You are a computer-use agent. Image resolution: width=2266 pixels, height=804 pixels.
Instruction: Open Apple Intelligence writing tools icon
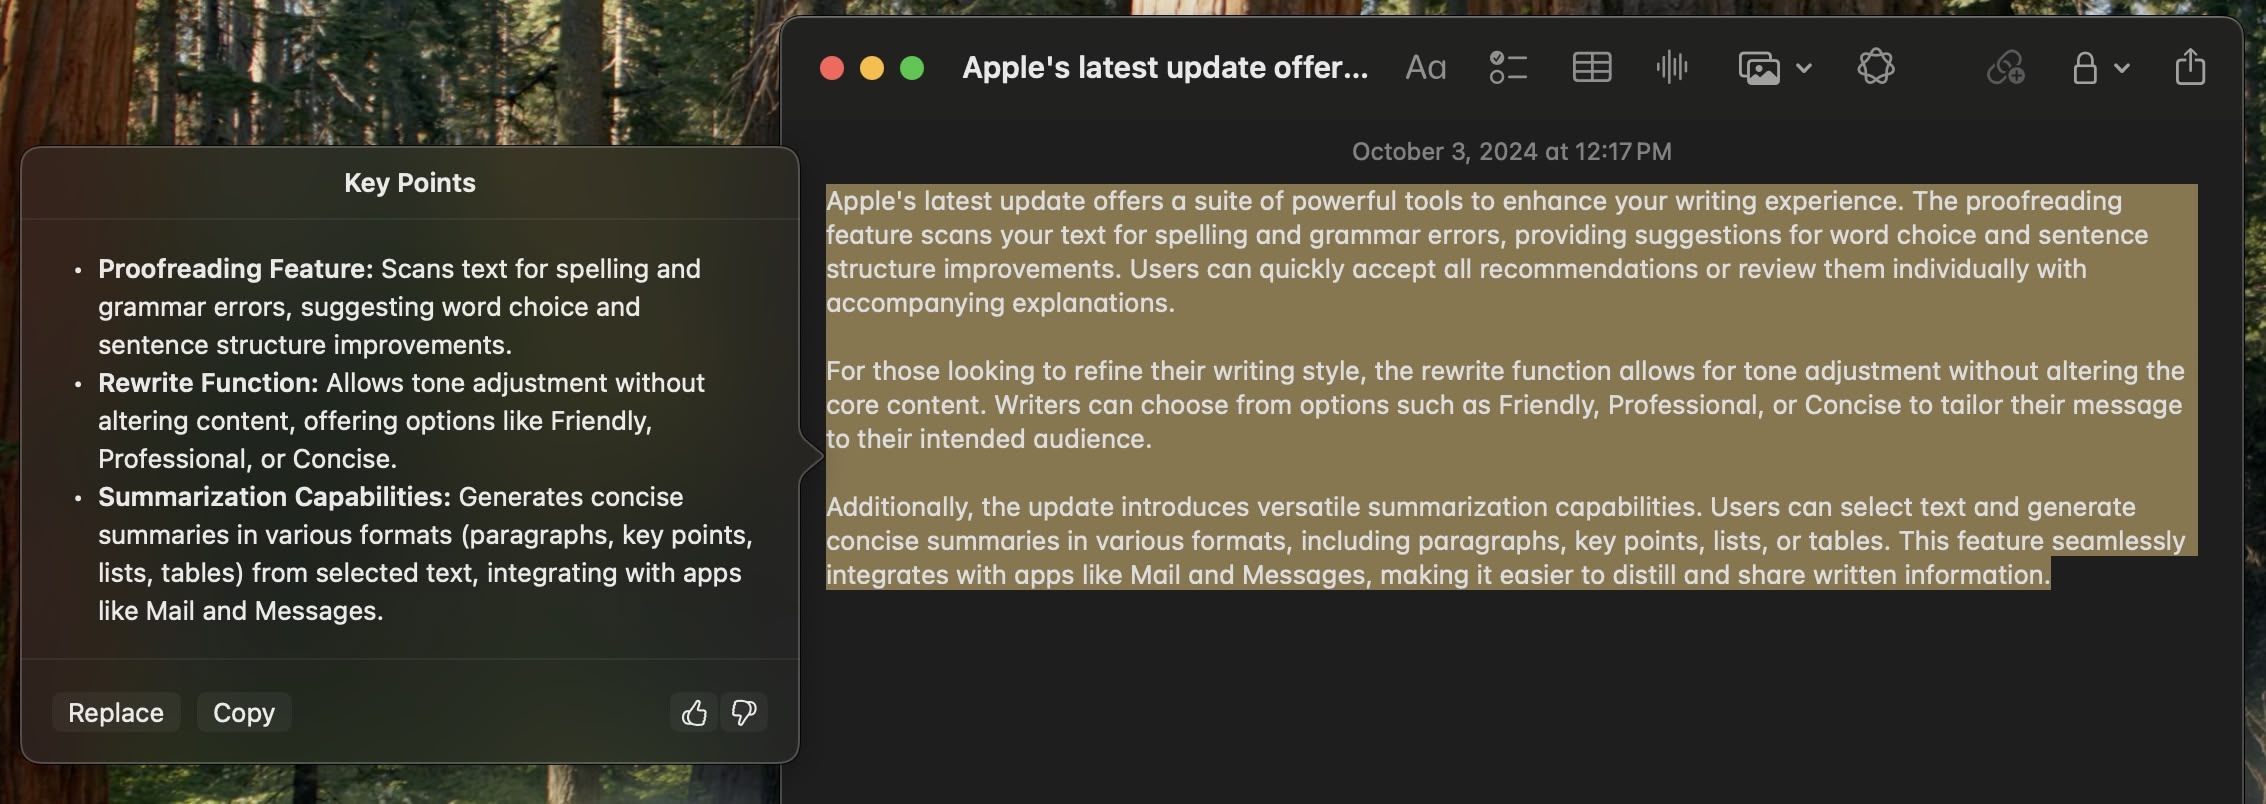[x=1875, y=68]
